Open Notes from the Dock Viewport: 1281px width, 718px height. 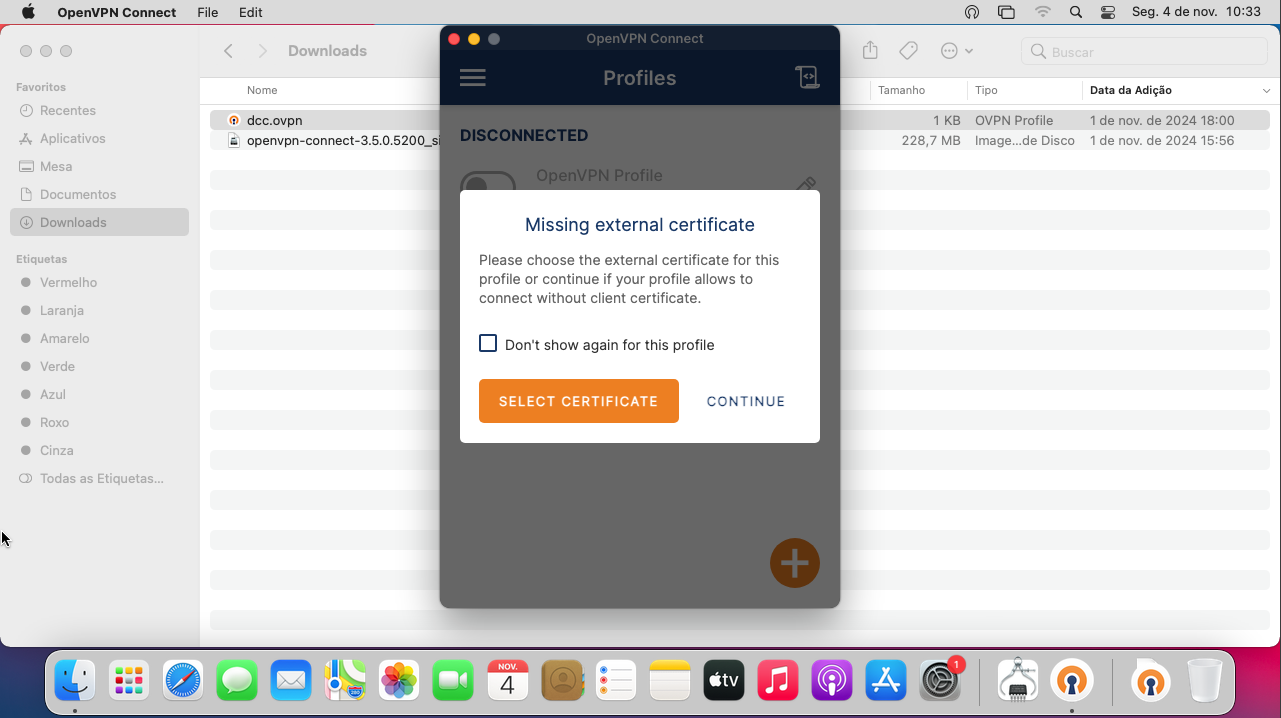670,681
